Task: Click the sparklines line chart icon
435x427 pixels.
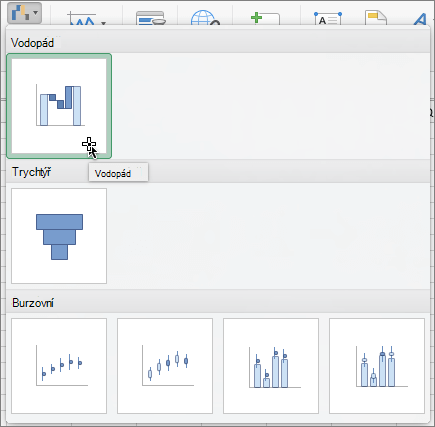Action: tap(82, 19)
